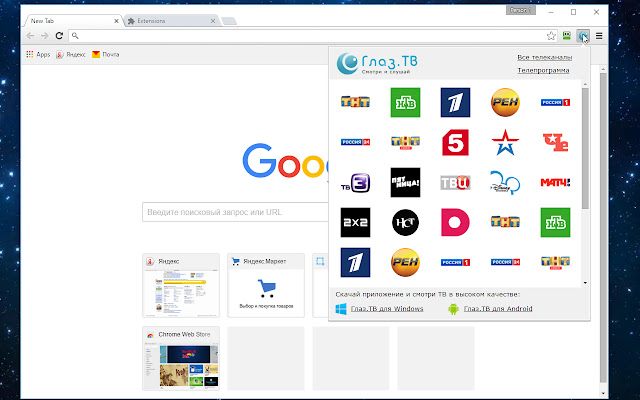Open the Звезда star channel

click(x=505, y=142)
